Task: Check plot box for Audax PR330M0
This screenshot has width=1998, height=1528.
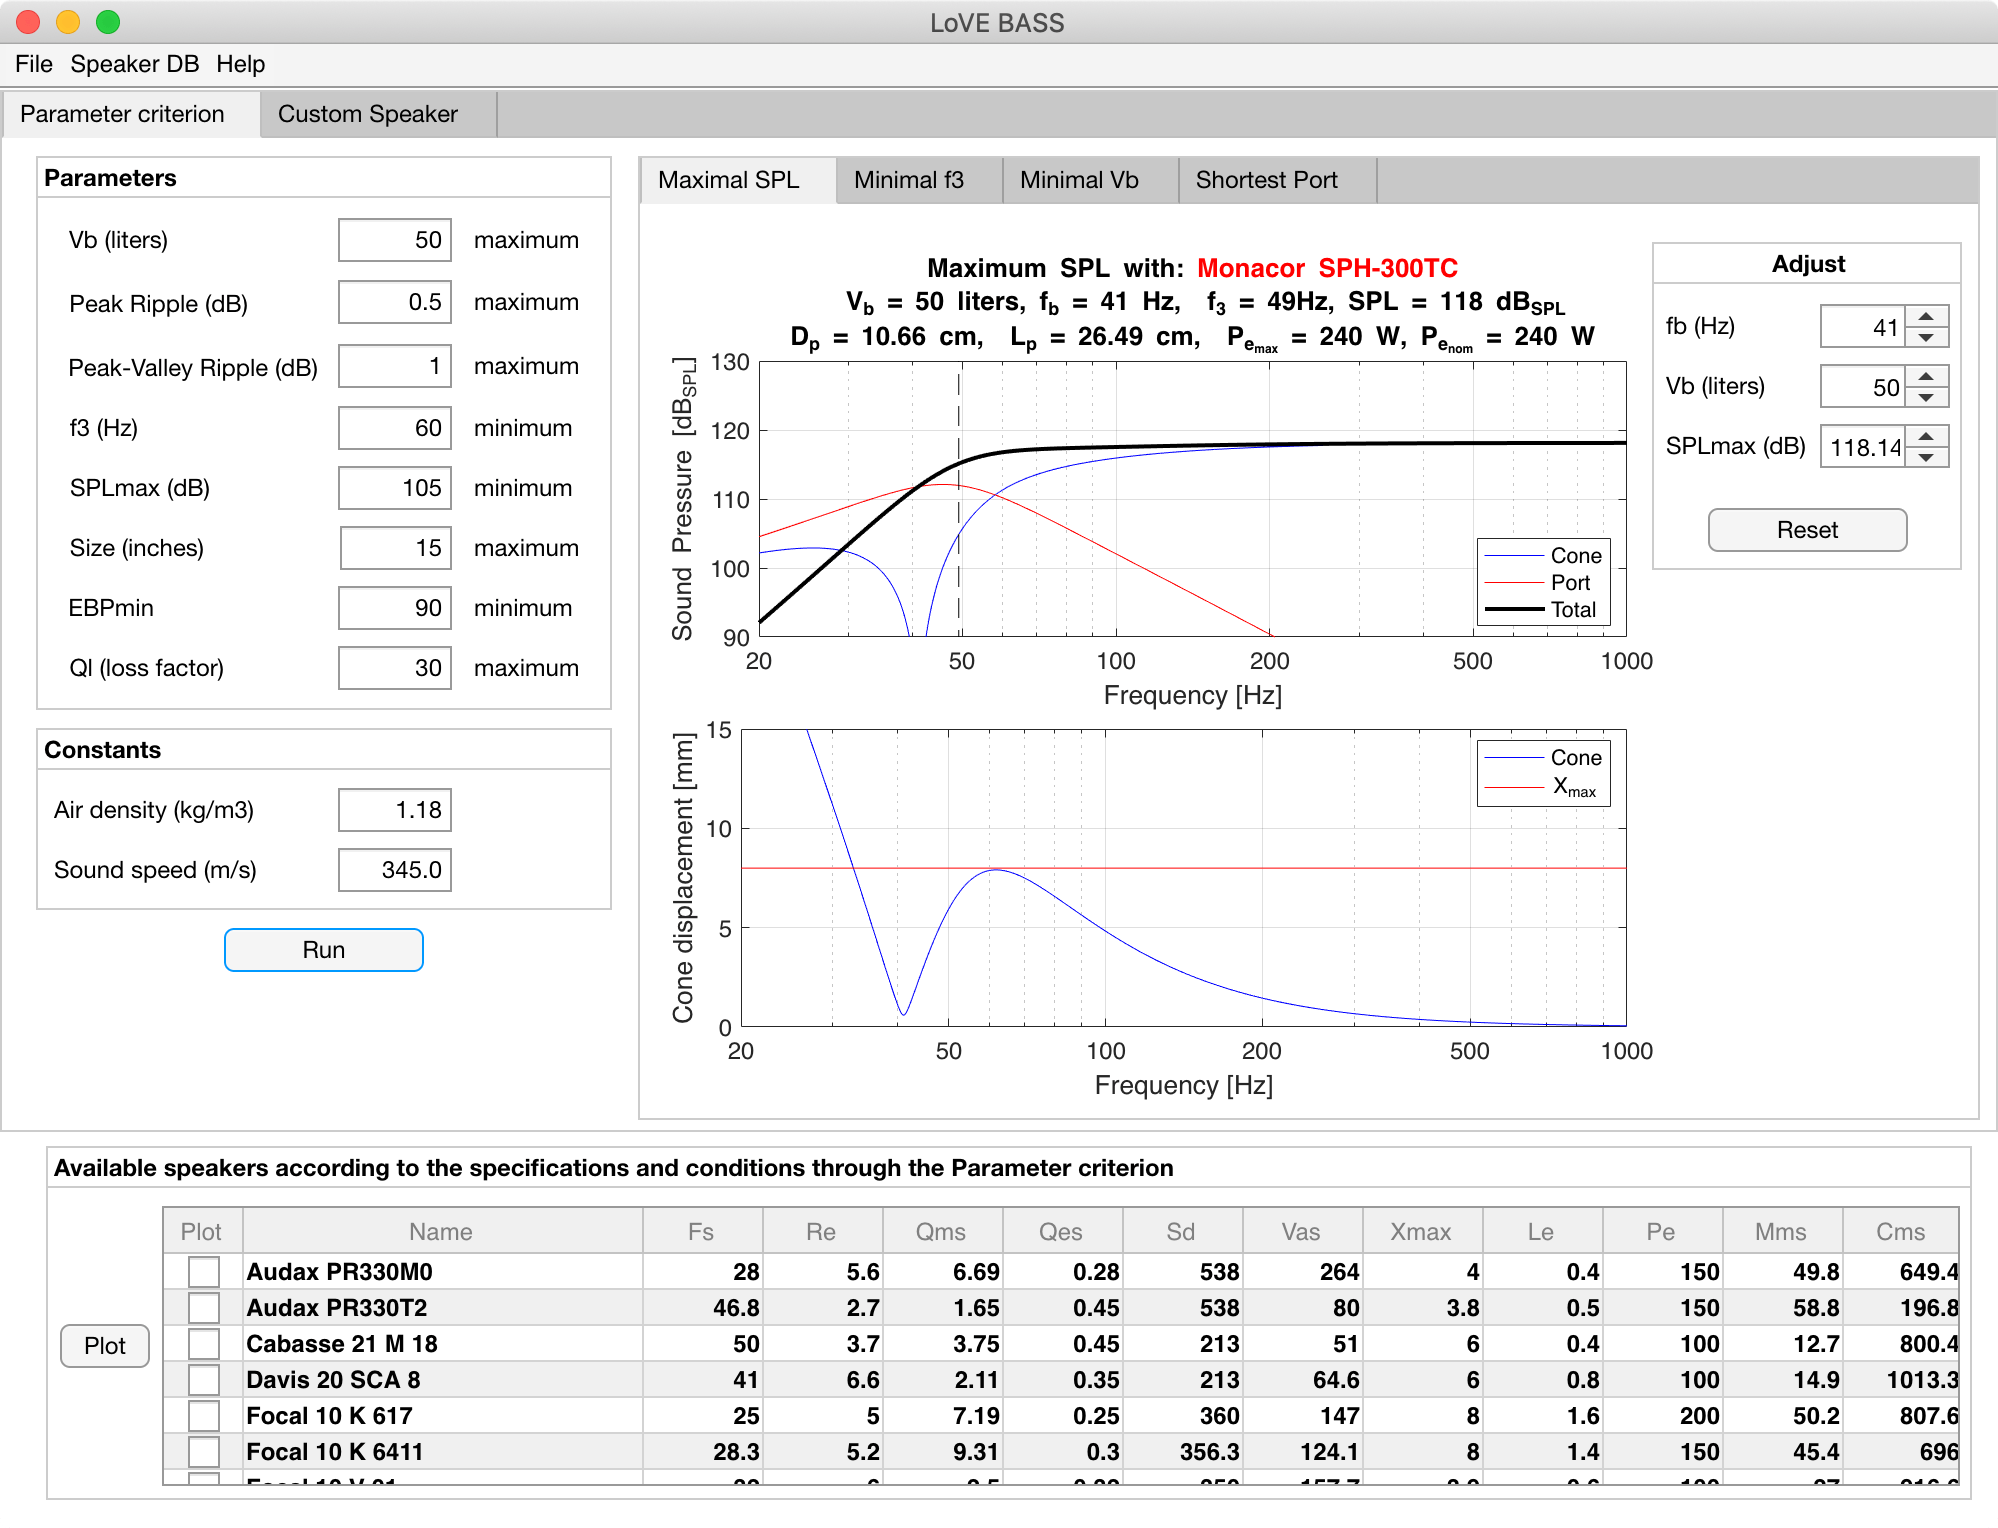Action: pyautogui.click(x=204, y=1272)
